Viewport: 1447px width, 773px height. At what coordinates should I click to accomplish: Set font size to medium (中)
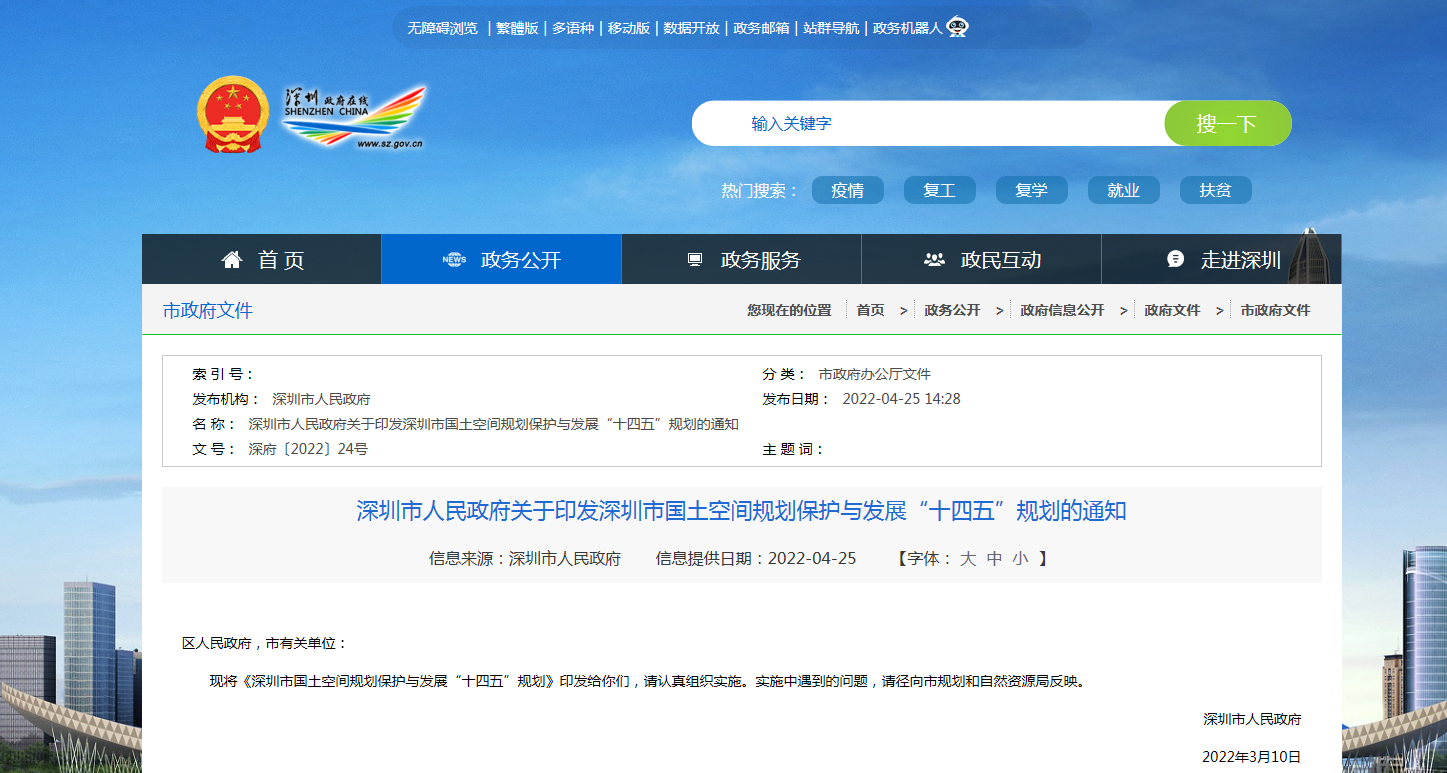994,559
